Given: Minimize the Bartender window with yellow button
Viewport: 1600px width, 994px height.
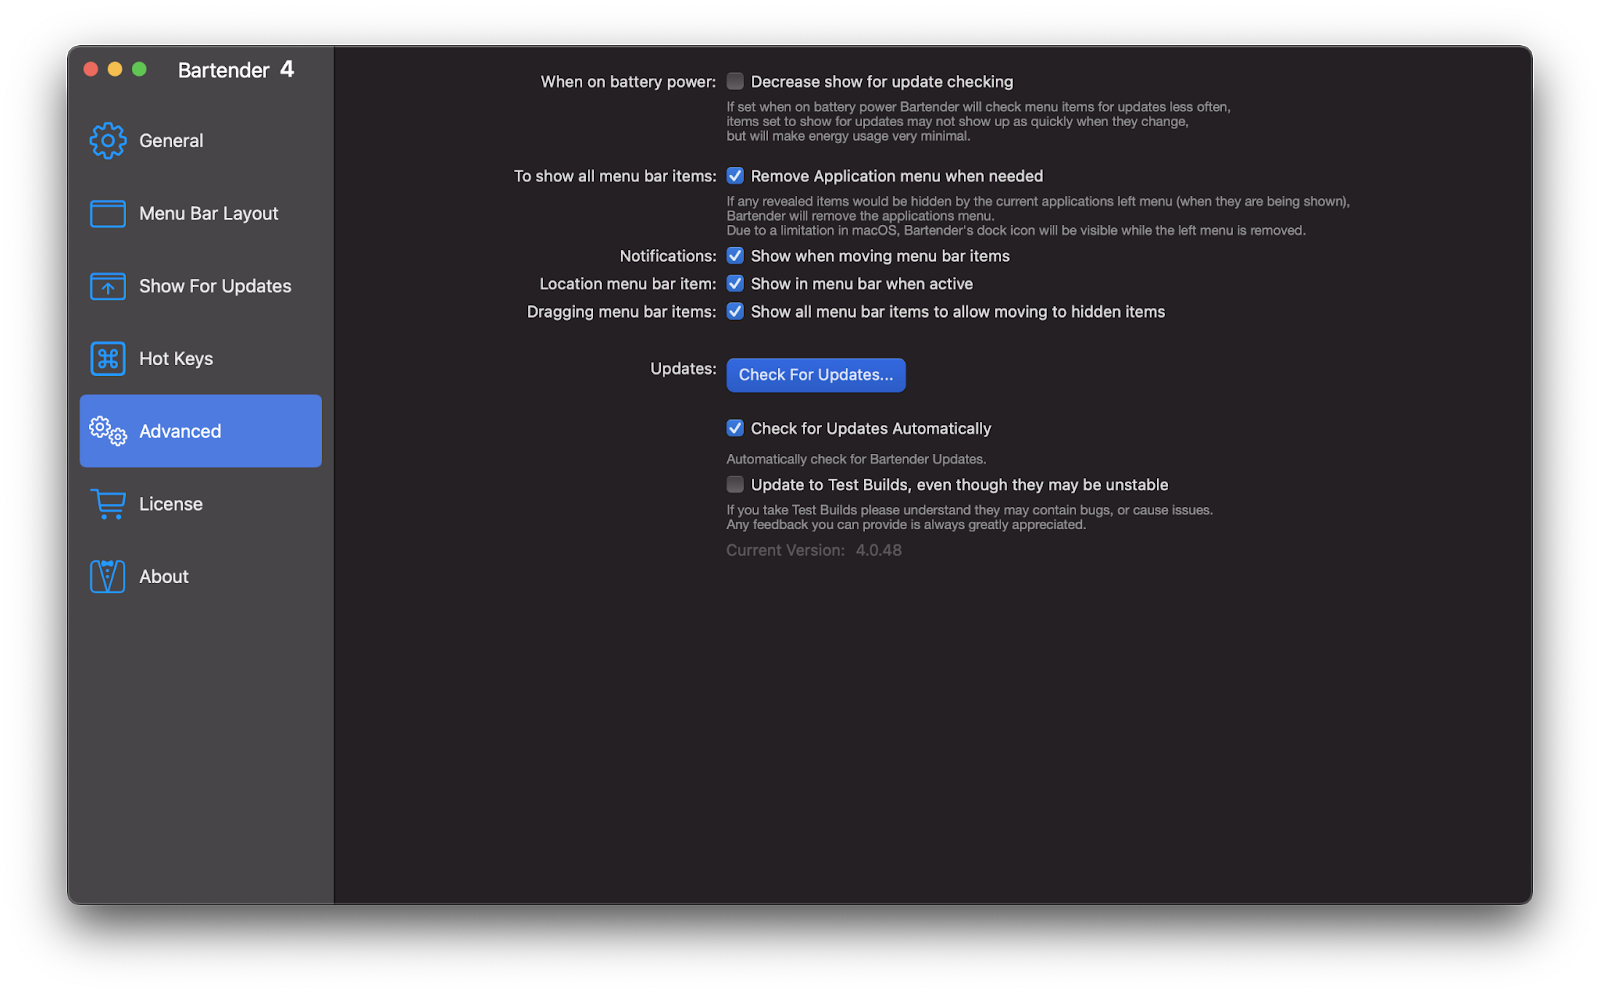Looking at the screenshot, I should click(115, 69).
